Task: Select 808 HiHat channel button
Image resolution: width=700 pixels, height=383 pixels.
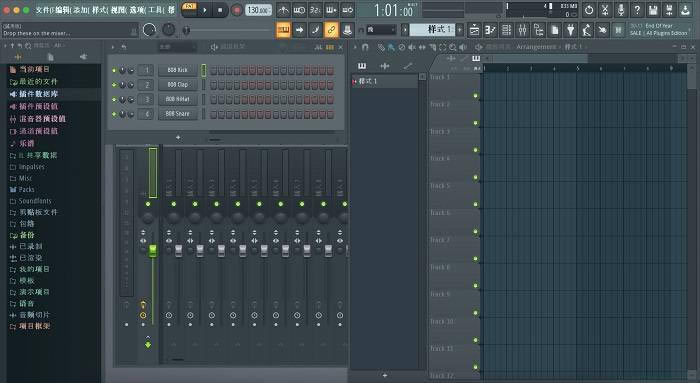Action: [178, 99]
